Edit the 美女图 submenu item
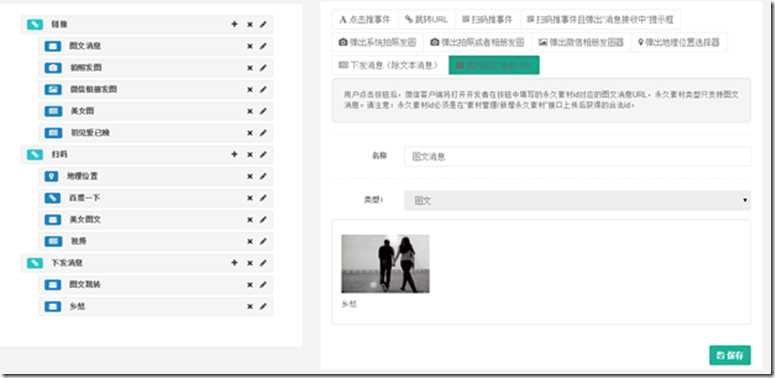 pos(263,111)
